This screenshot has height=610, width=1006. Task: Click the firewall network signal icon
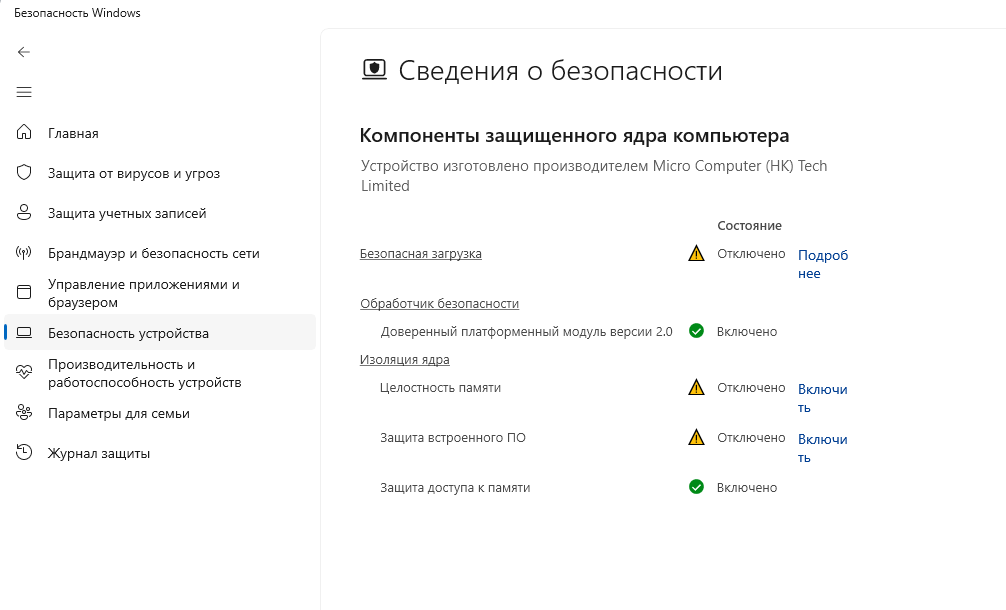coord(25,253)
